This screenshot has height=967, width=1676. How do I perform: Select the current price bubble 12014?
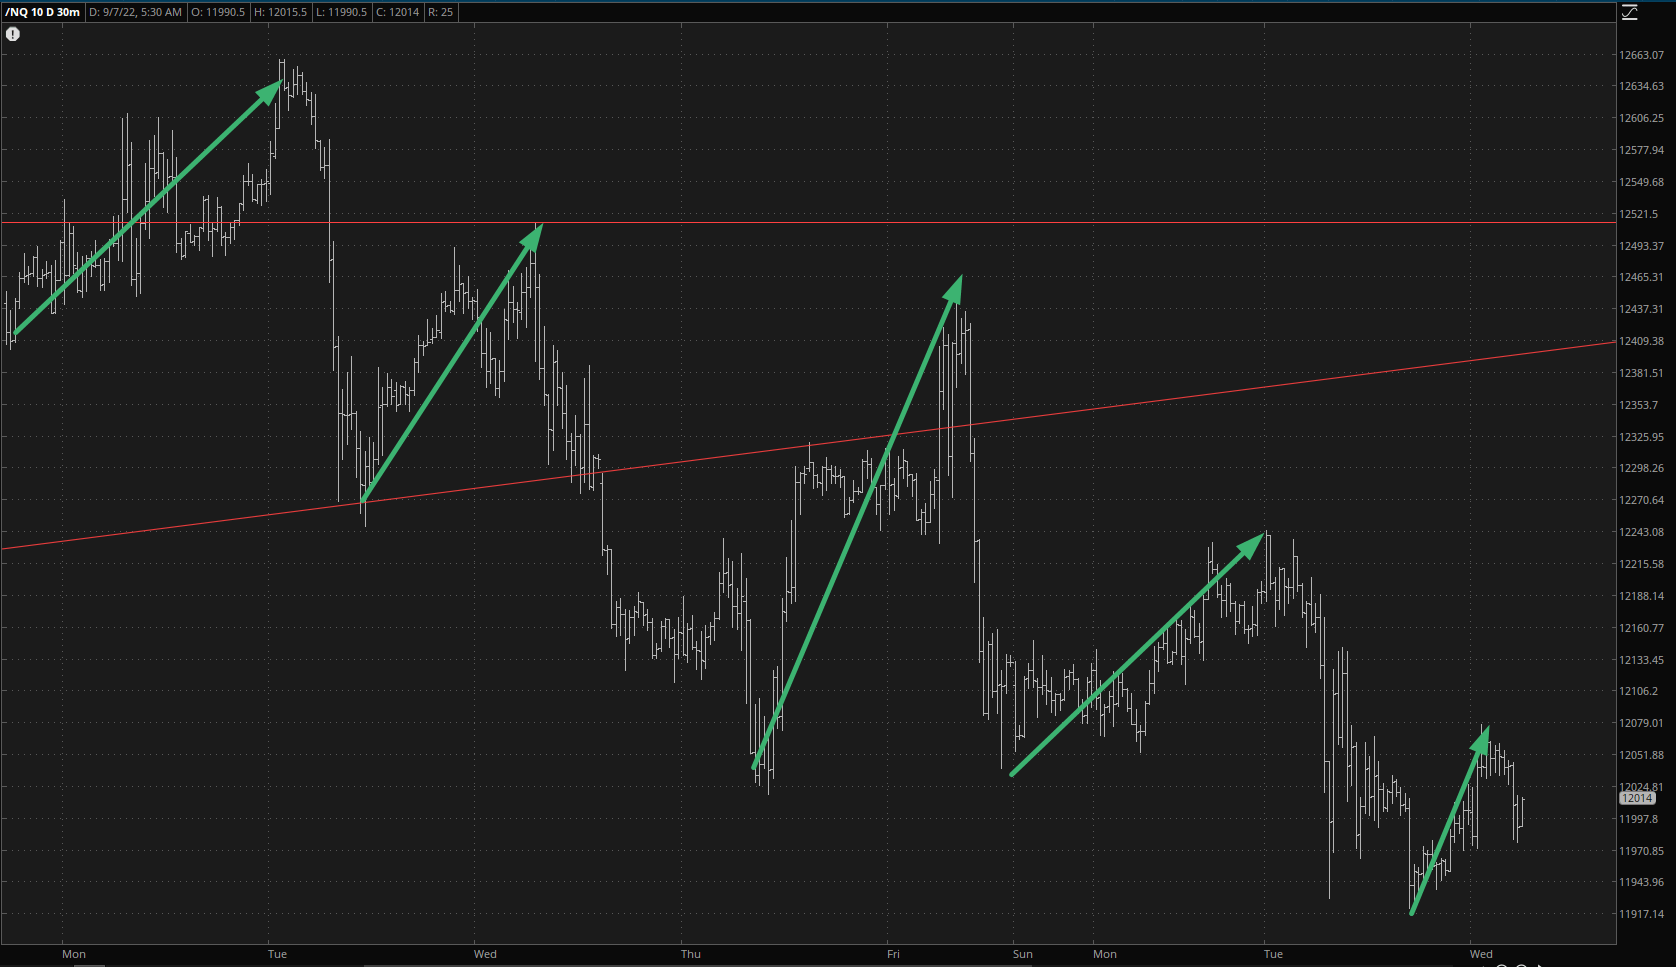coord(1637,798)
